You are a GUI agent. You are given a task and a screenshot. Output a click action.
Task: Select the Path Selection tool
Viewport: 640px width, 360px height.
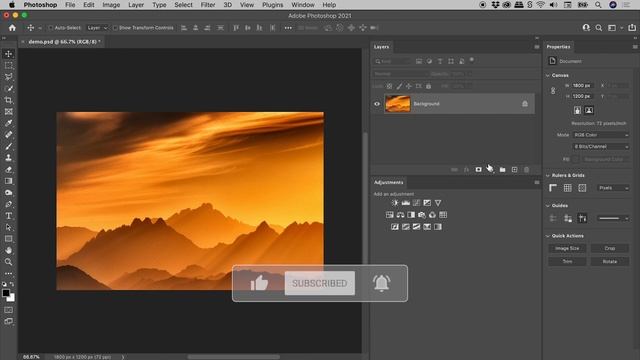[8, 227]
